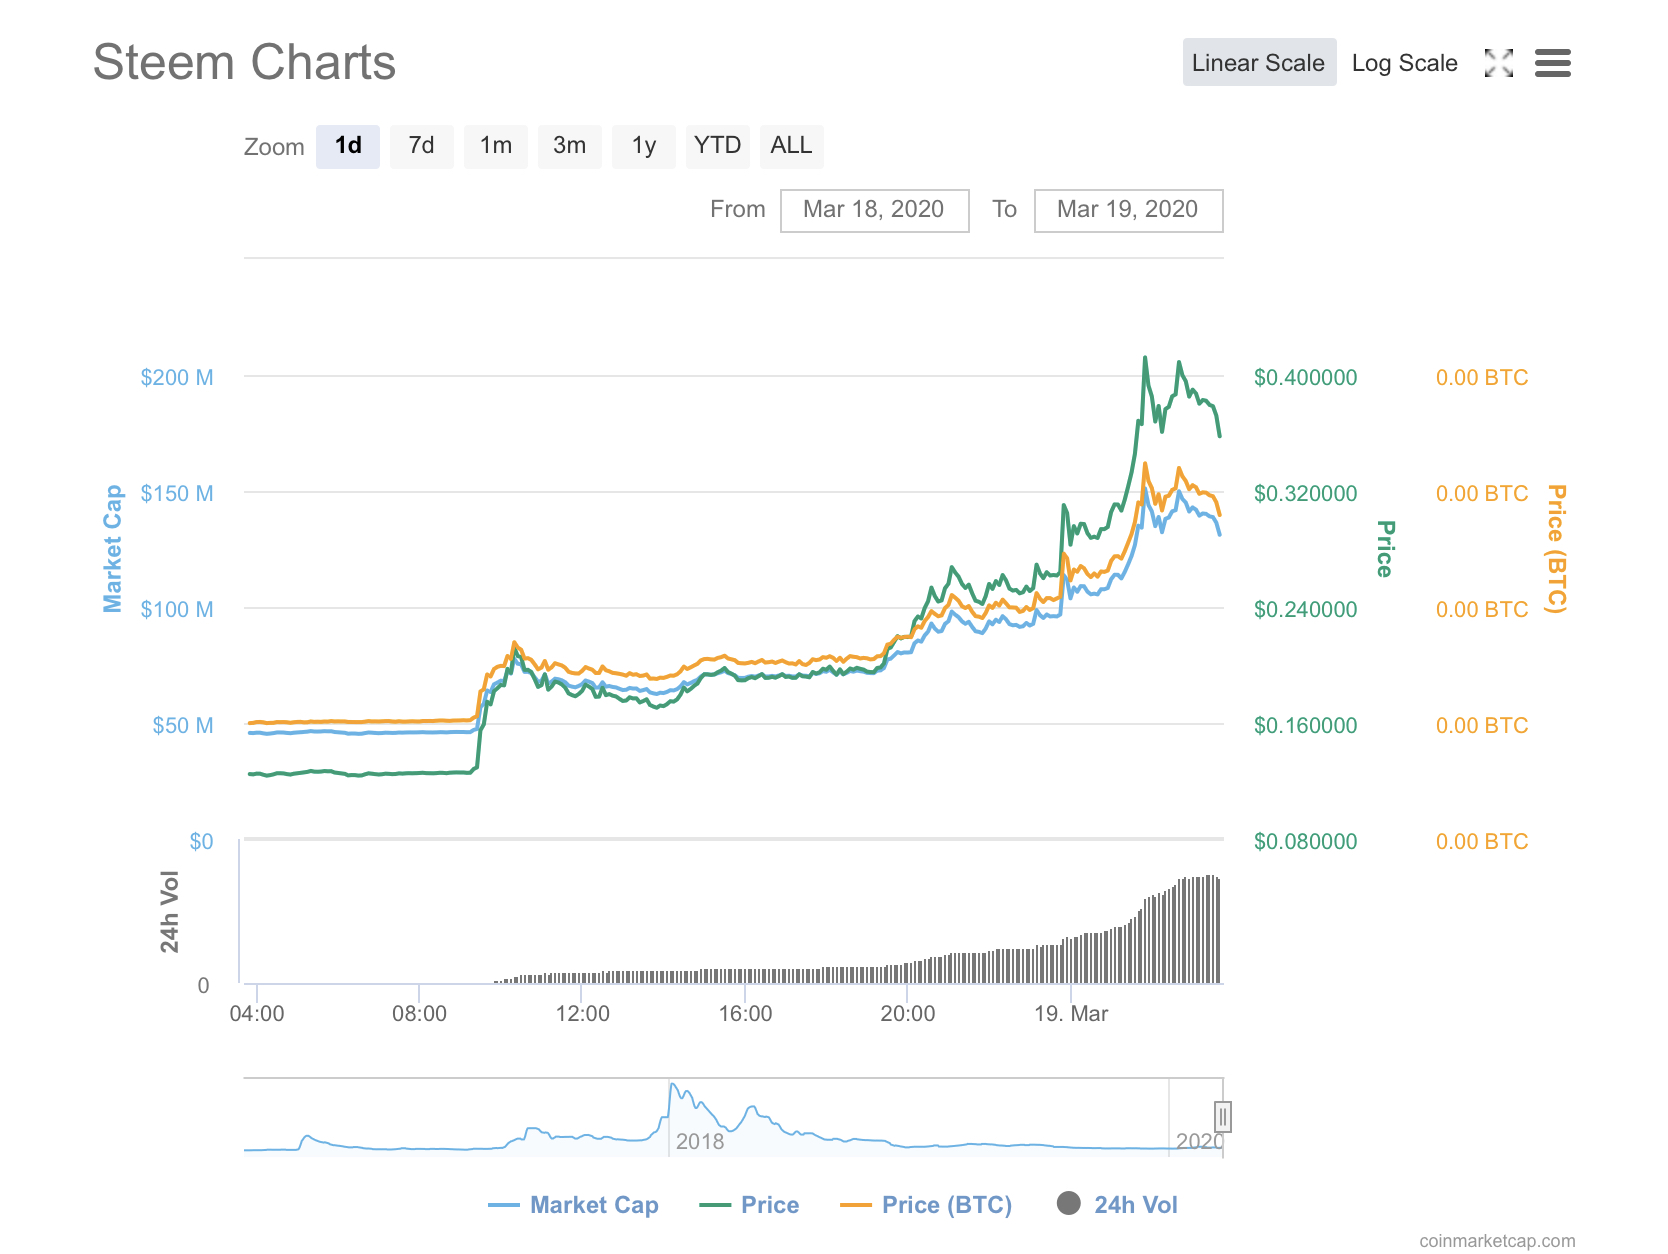Toggle Price (BTC) series in legend
The width and height of the screenshot is (1668, 1254).
coord(926,1205)
